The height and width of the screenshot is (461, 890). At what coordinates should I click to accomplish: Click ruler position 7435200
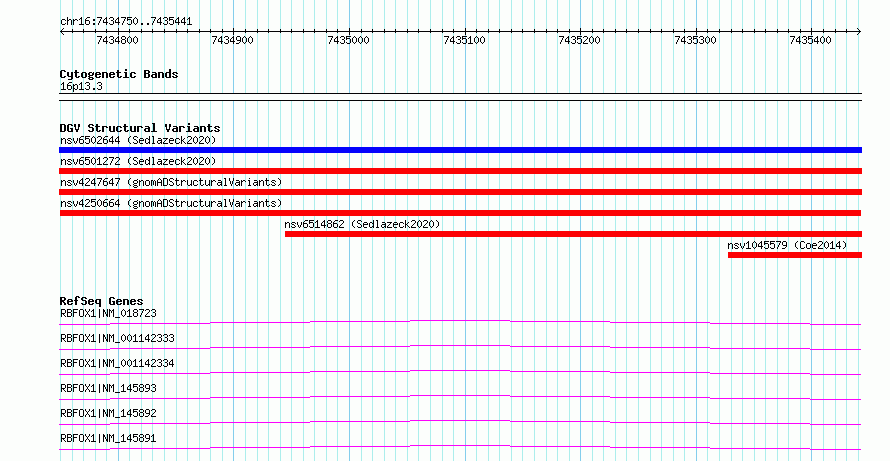(x=580, y=40)
